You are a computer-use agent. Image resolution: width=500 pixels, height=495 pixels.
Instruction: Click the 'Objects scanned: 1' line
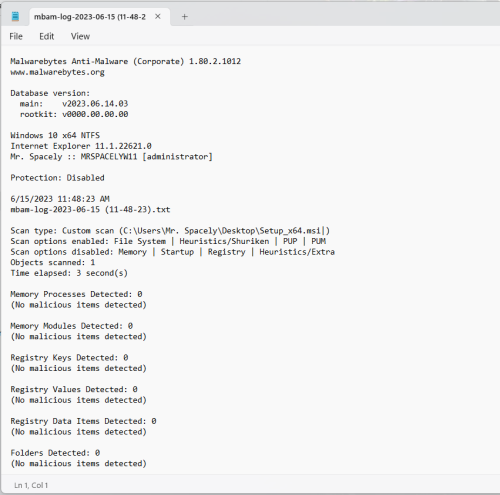click(53, 263)
